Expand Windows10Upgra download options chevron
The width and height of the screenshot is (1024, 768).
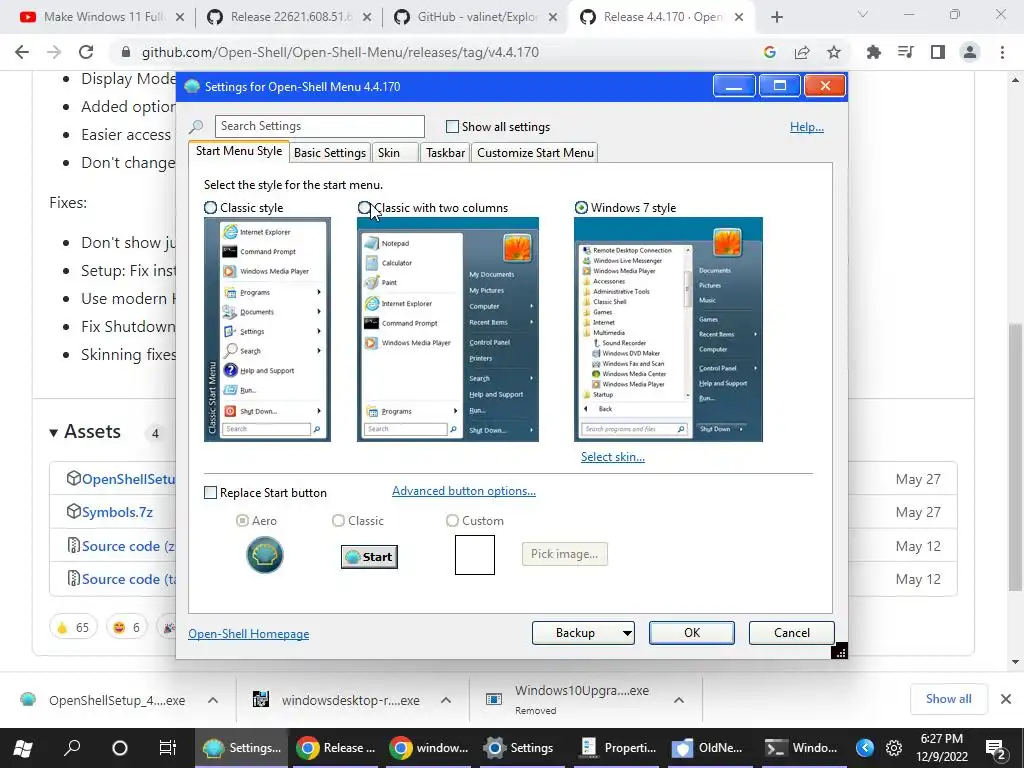[x=679, y=700]
